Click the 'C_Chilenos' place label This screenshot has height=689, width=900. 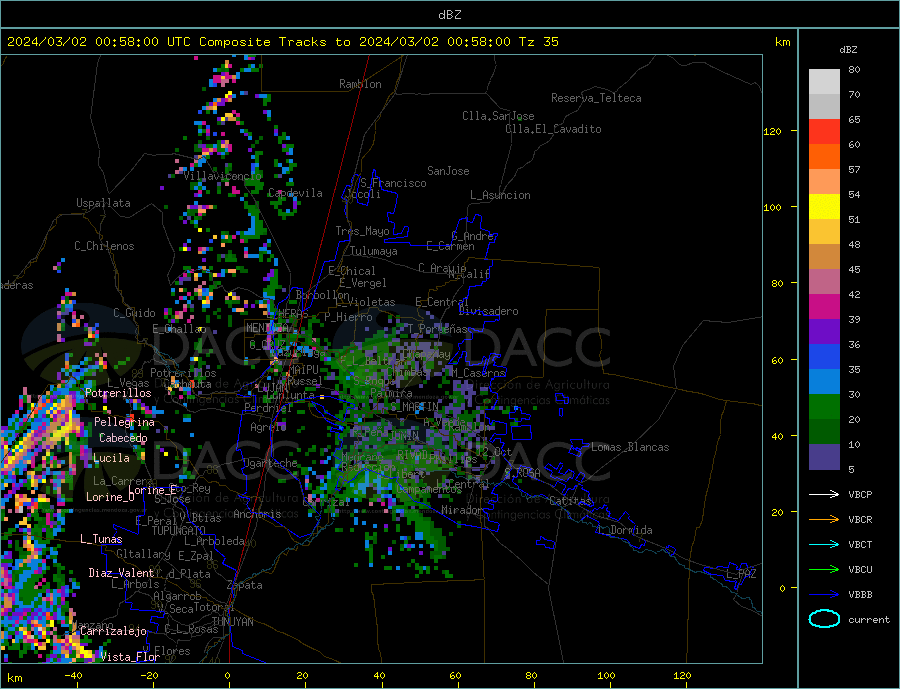coord(104,246)
